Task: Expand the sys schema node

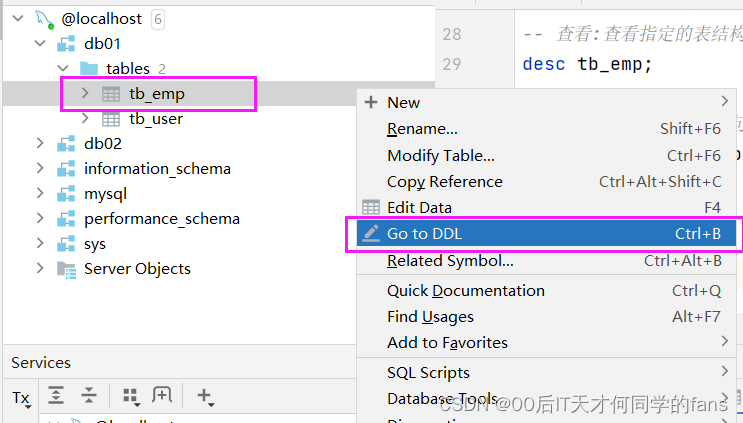Action: [x=40, y=243]
